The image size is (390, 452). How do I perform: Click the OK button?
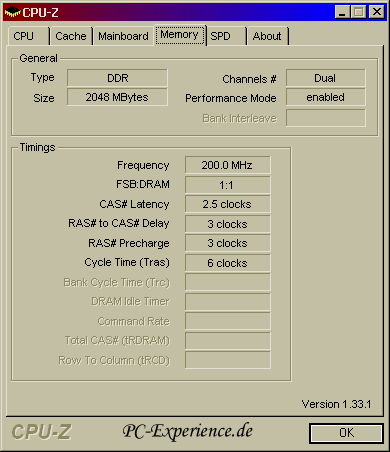346,433
